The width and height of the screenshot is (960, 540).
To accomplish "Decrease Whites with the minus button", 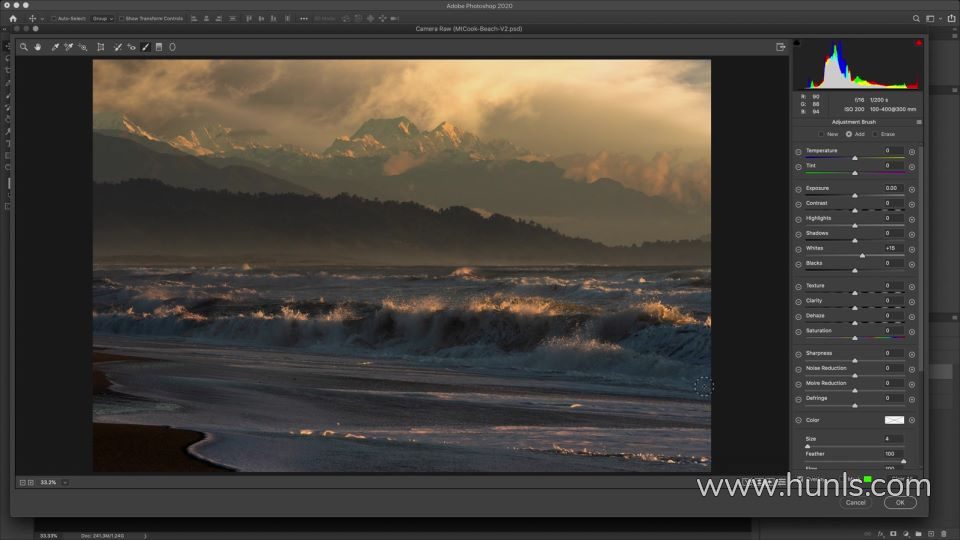I will [x=798, y=249].
